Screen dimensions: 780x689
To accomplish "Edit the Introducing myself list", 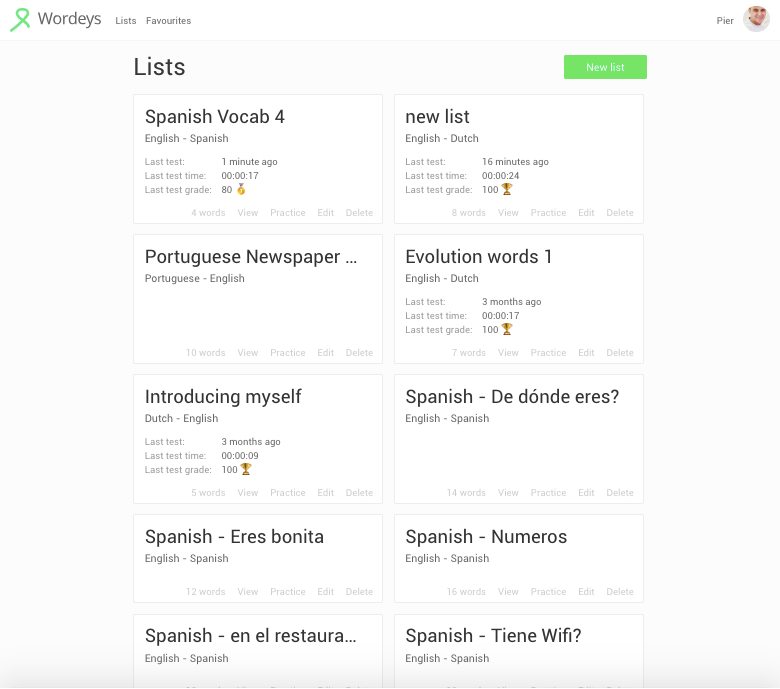I will (x=325, y=492).
